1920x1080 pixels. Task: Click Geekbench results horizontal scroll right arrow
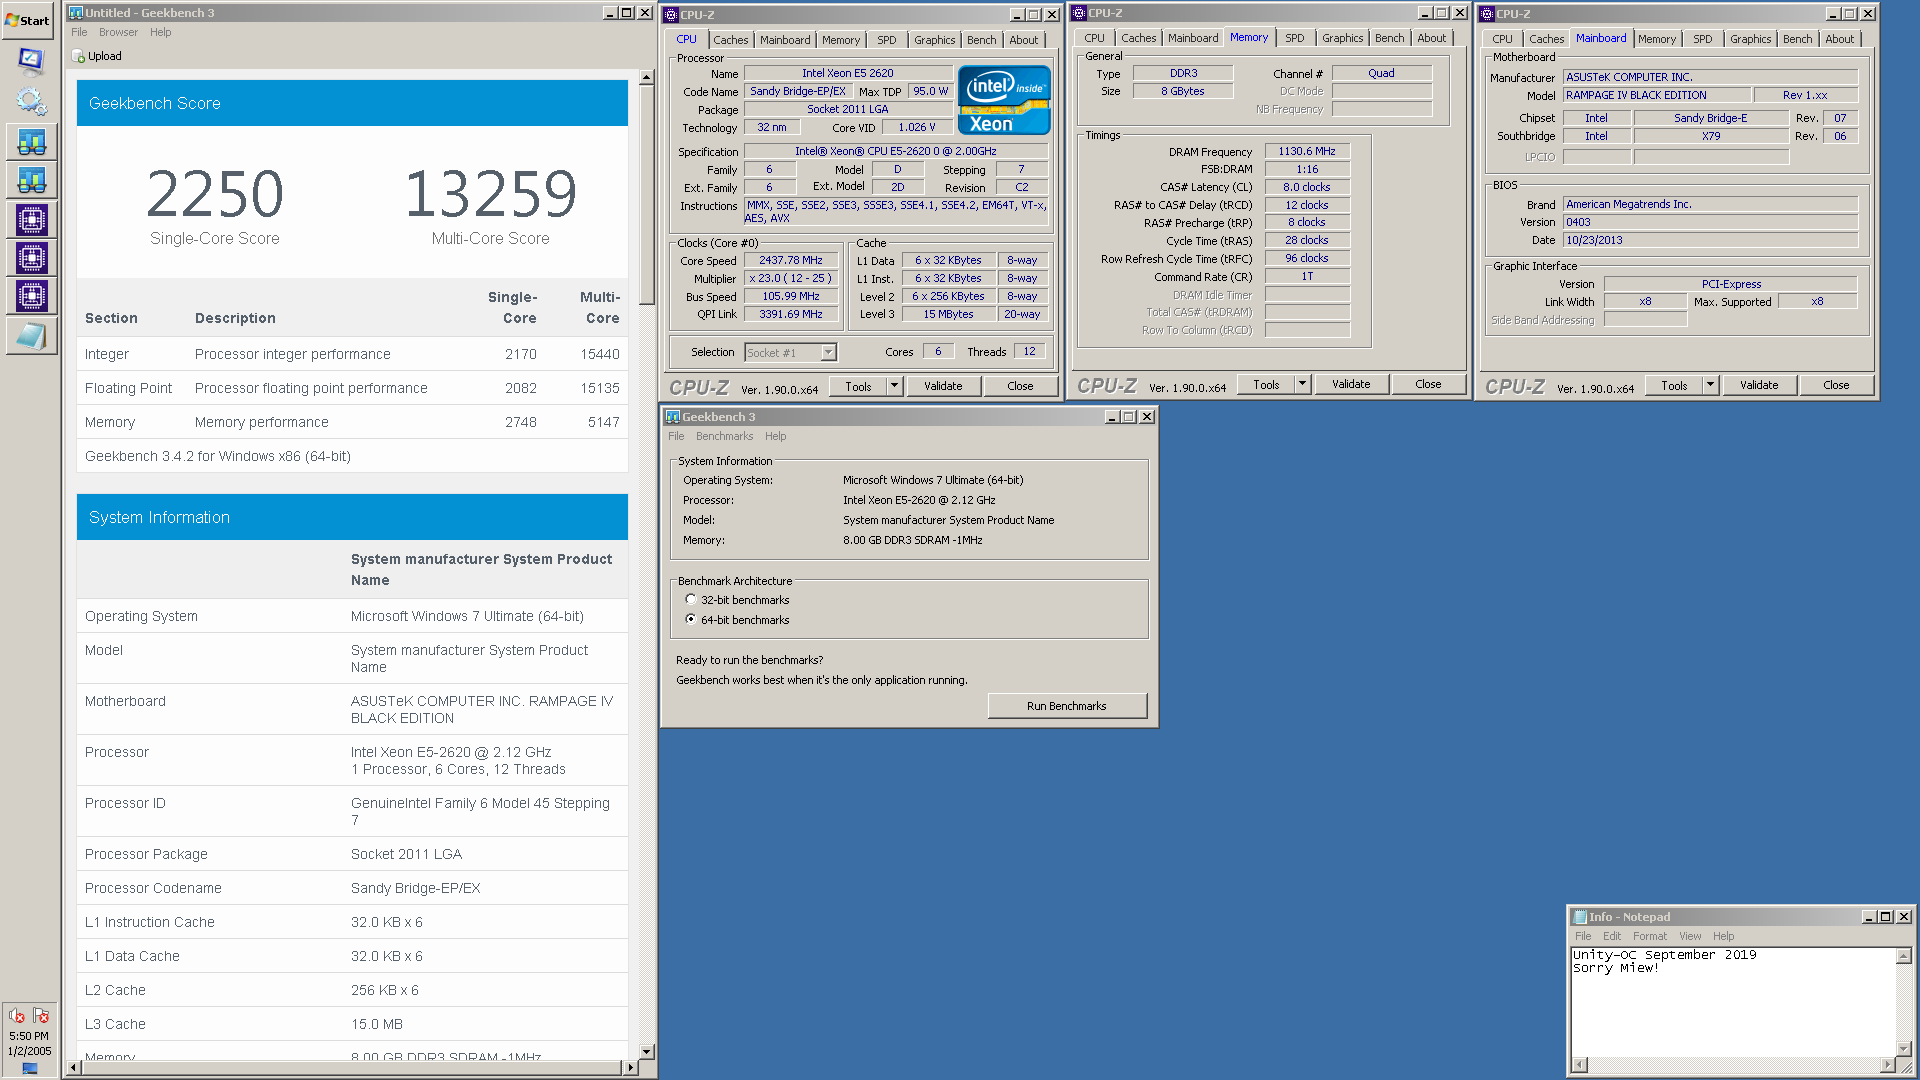click(629, 1068)
